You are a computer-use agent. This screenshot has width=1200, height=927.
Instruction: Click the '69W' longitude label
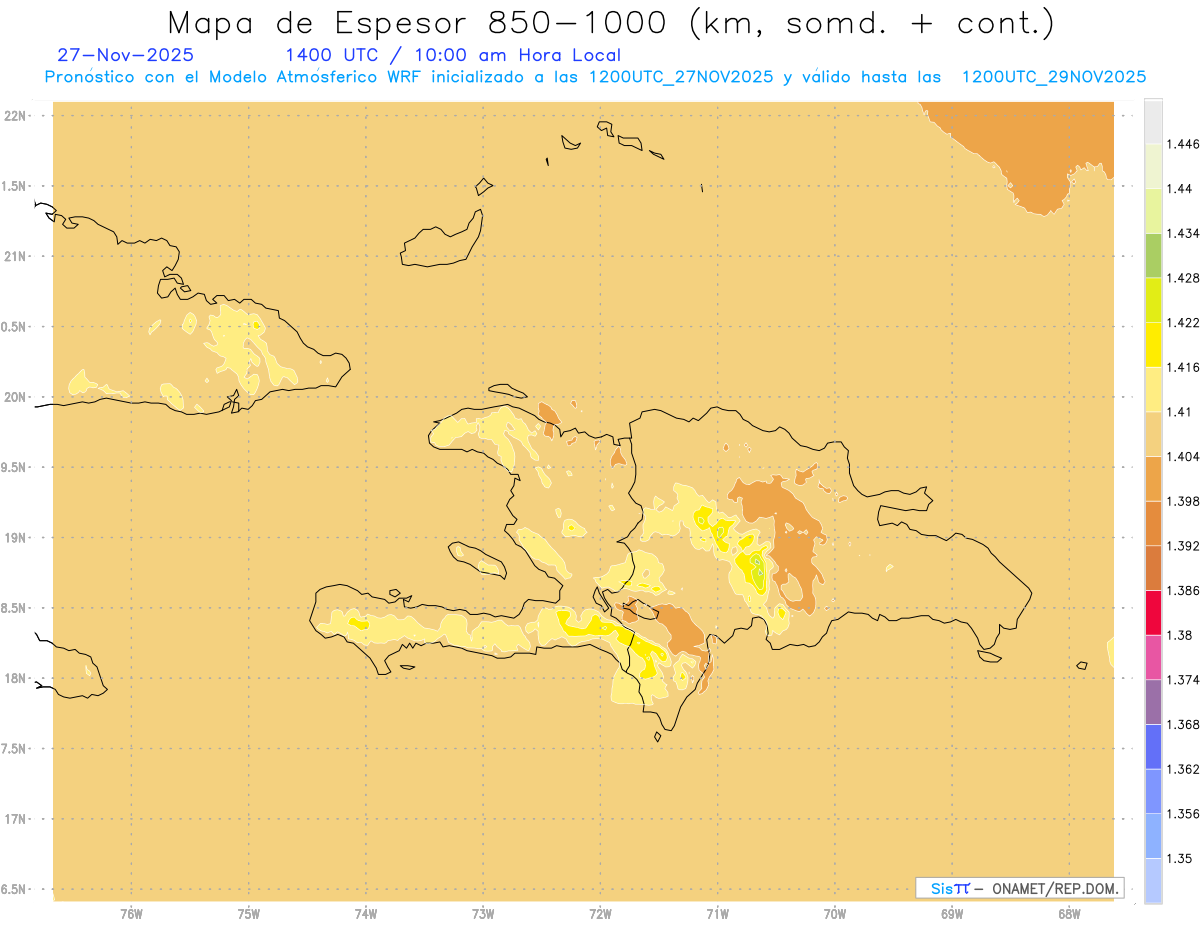(952, 913)
